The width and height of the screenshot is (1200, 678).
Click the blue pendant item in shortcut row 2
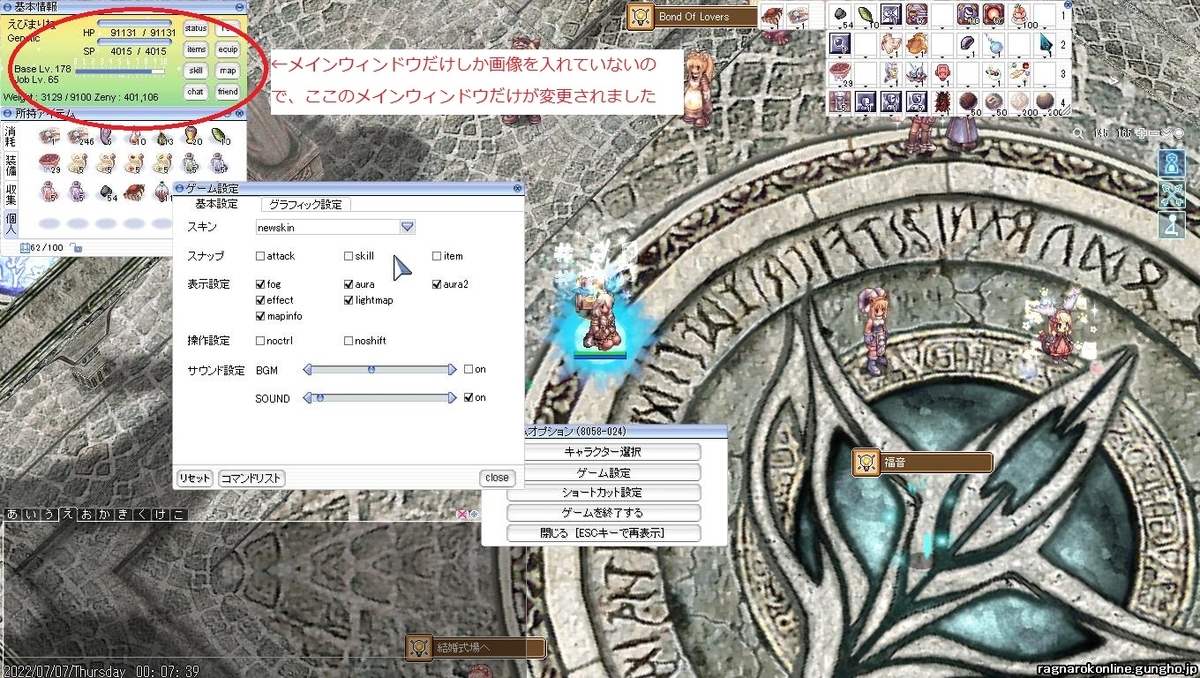[993, 46]
